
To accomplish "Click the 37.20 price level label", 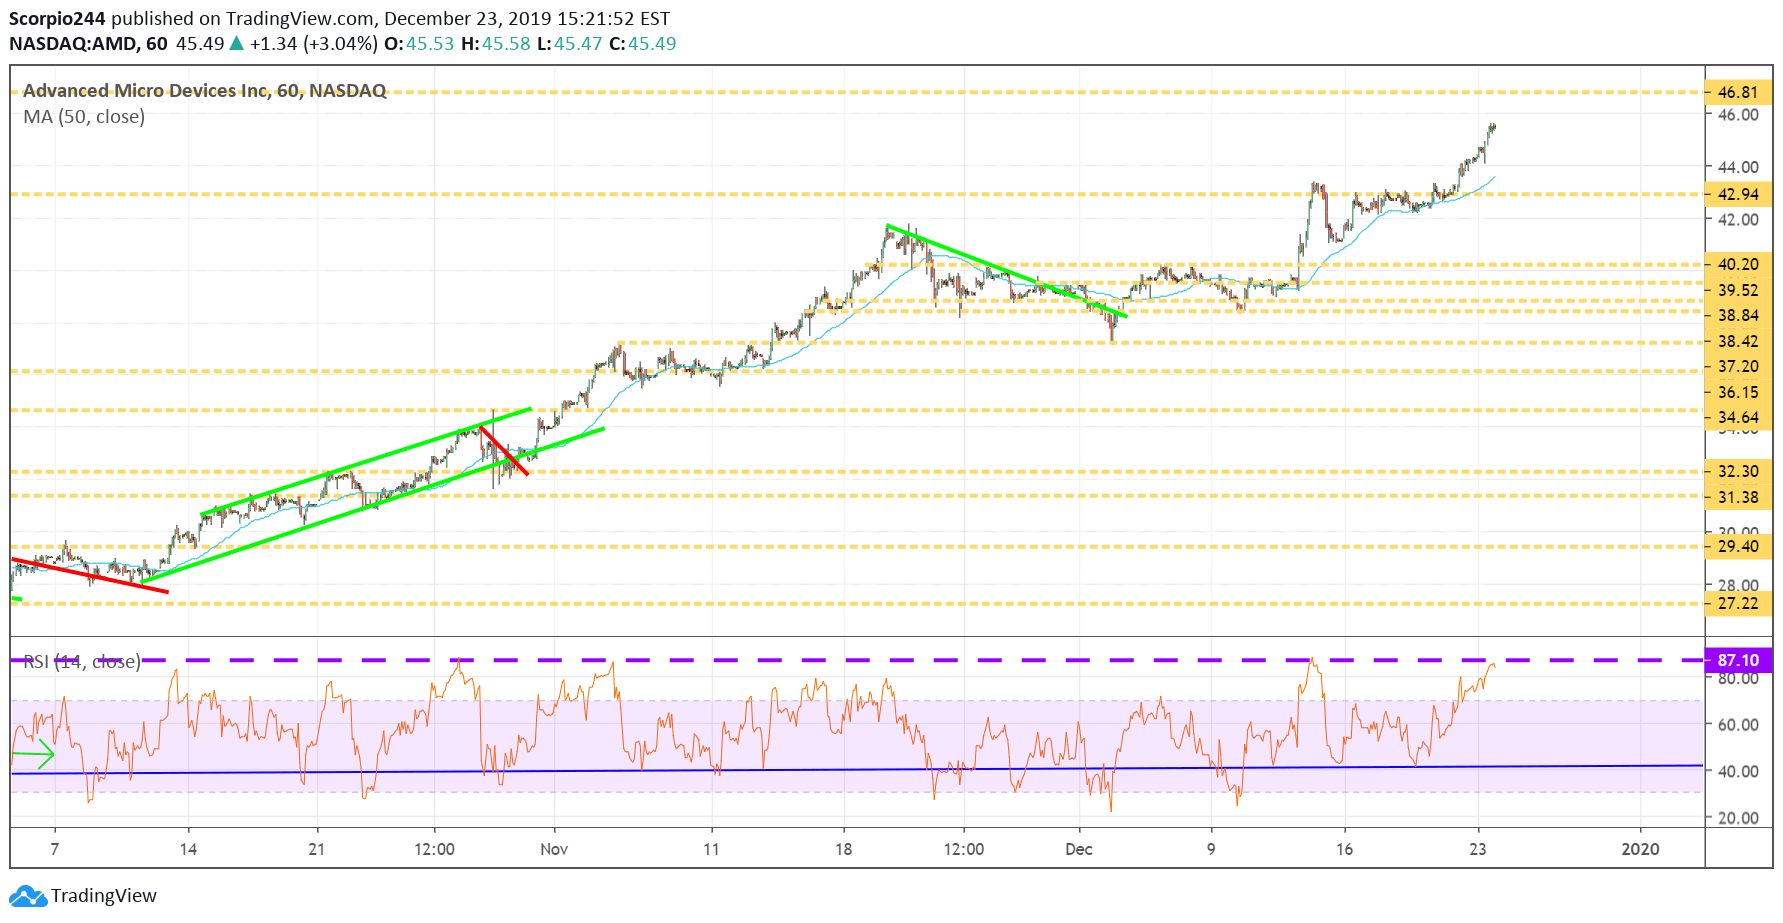I will point(1738,366).
